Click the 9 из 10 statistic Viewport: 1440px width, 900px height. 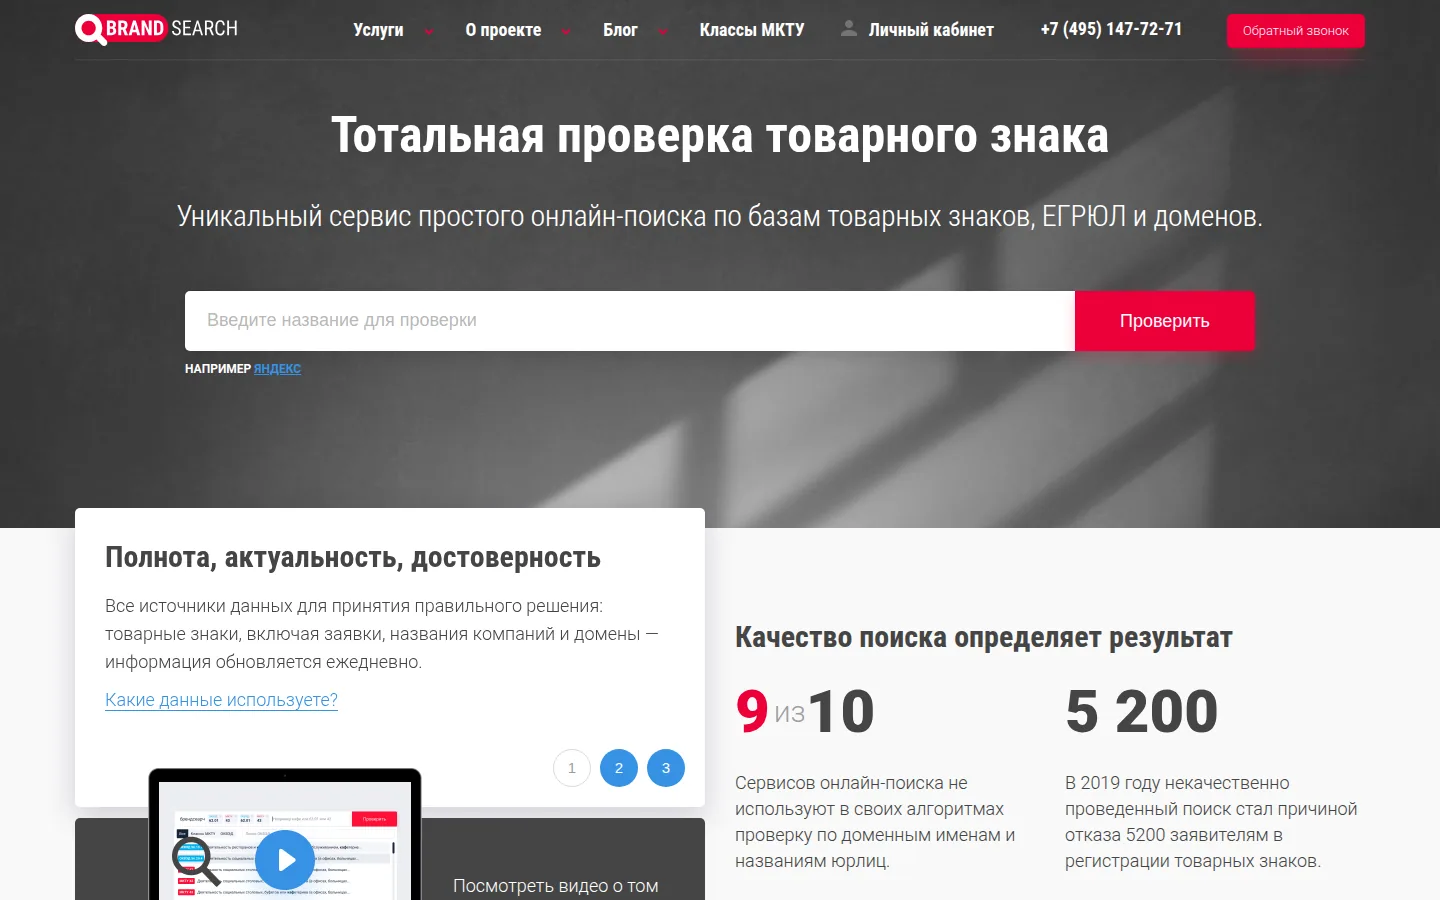click(805, 712)
